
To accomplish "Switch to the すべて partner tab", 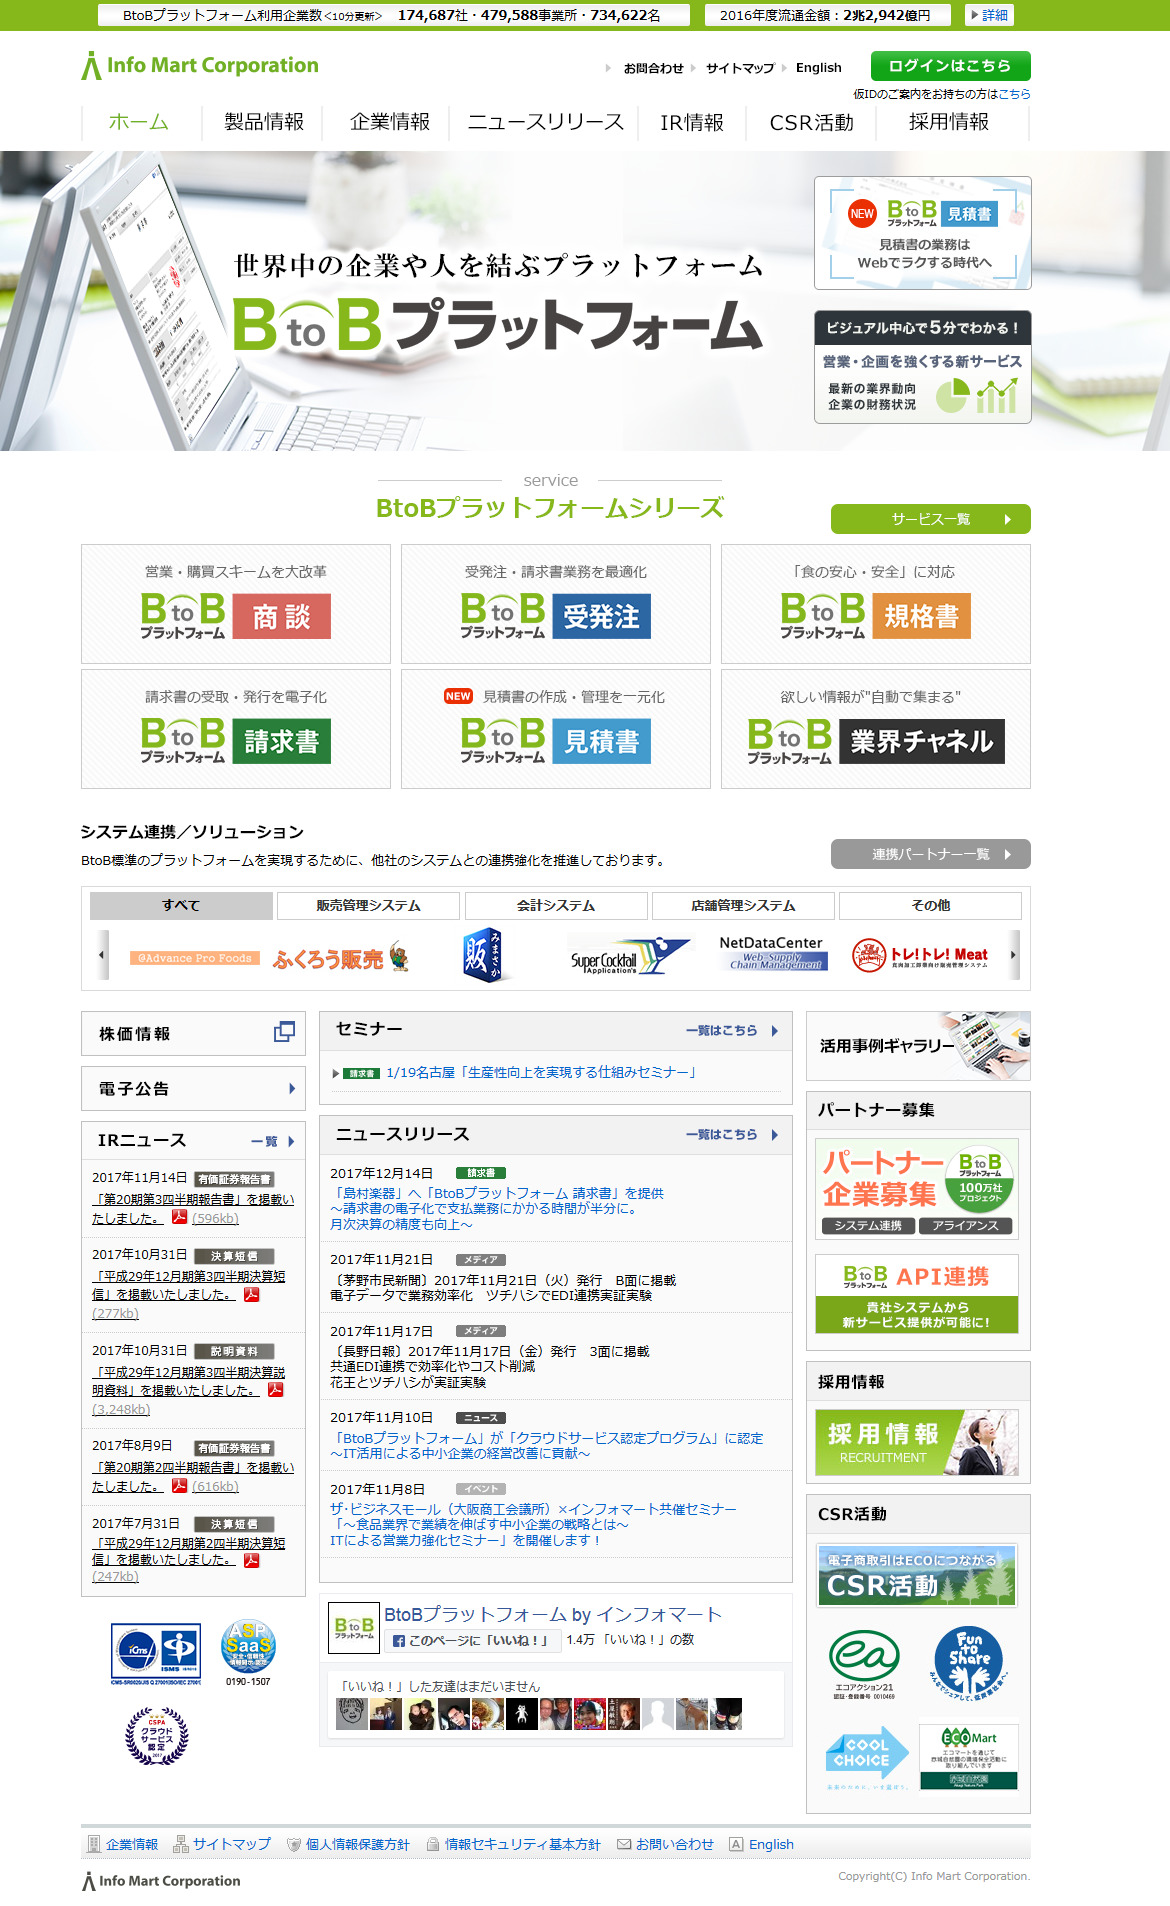I will 181,905.
